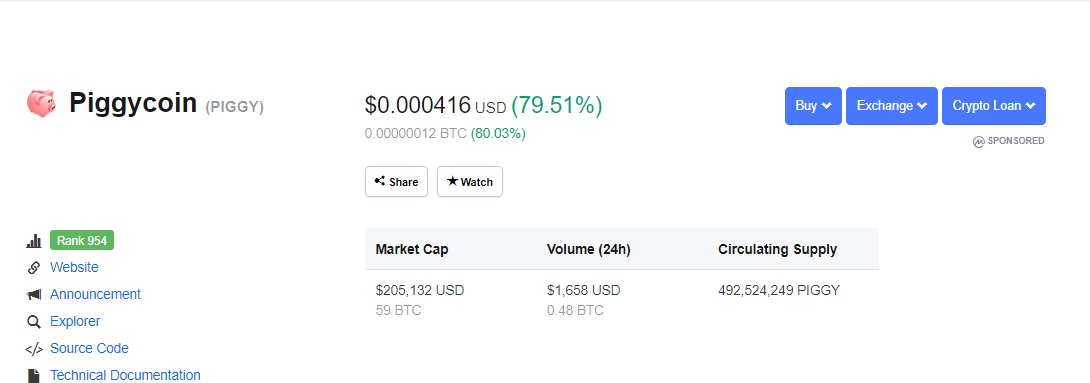This screenshot has width=1090, height=383.
Task: Expand the Crypto Loan dropdown
Action: coord(994,106)
